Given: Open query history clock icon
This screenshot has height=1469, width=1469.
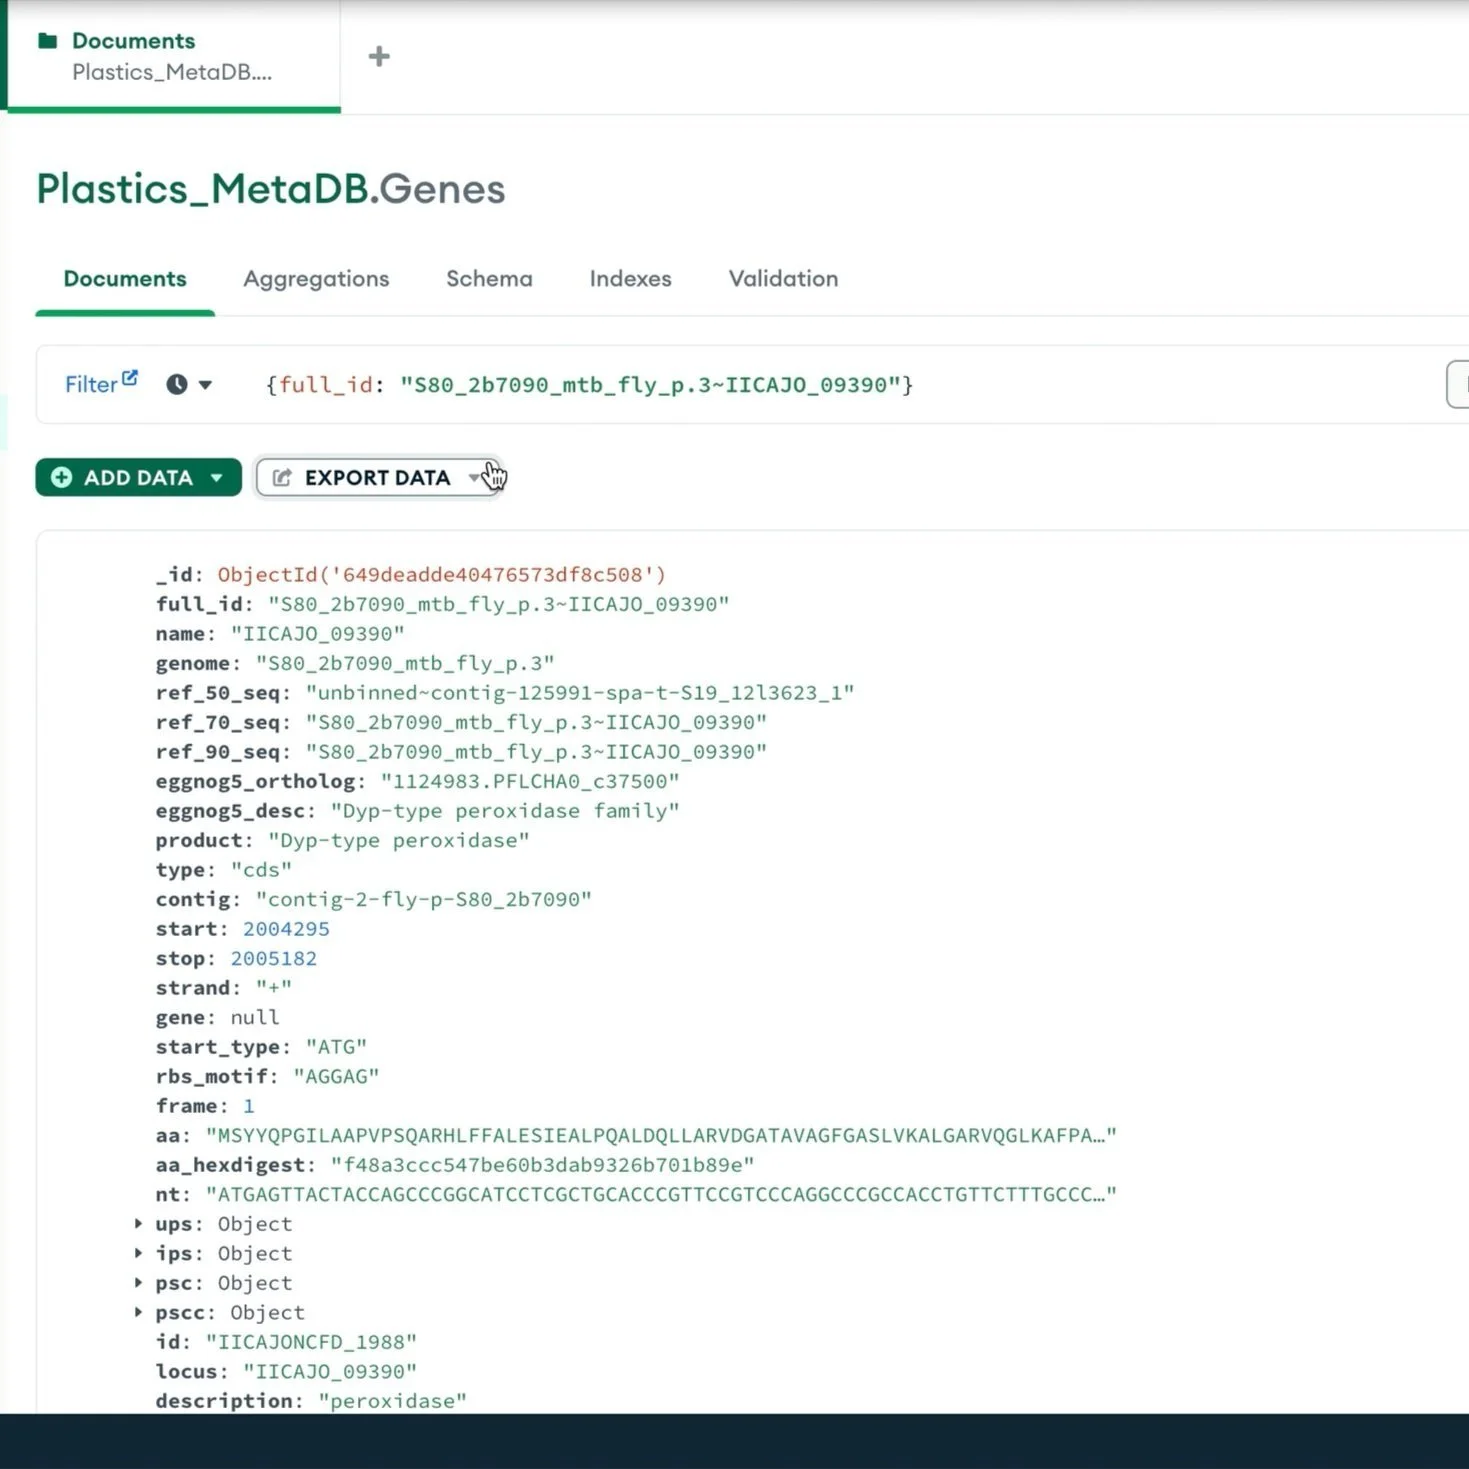Looking at the screenshot, I should [177, 384].
